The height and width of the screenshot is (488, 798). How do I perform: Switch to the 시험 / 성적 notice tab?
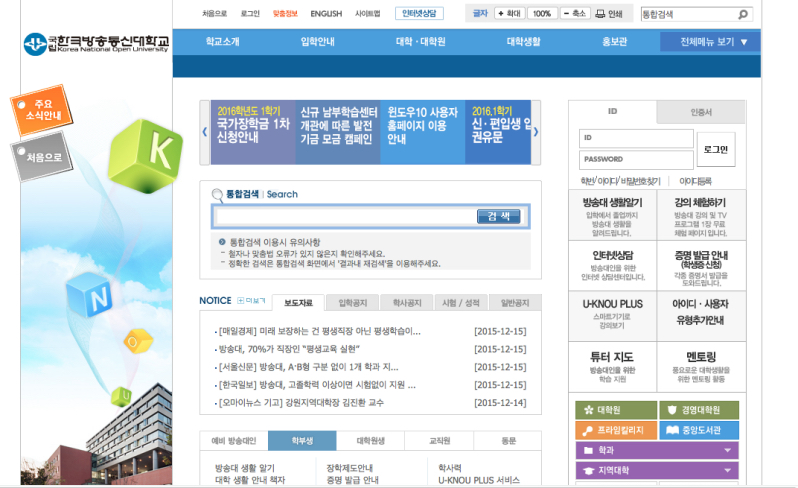pyautogui.click(x=461, y=303)
